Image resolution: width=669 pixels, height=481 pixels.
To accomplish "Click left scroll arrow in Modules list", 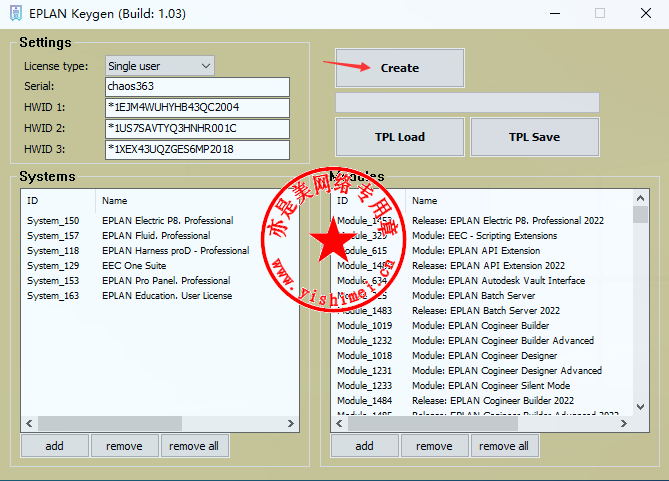I will pyautogui.click(x=340, y=423).
